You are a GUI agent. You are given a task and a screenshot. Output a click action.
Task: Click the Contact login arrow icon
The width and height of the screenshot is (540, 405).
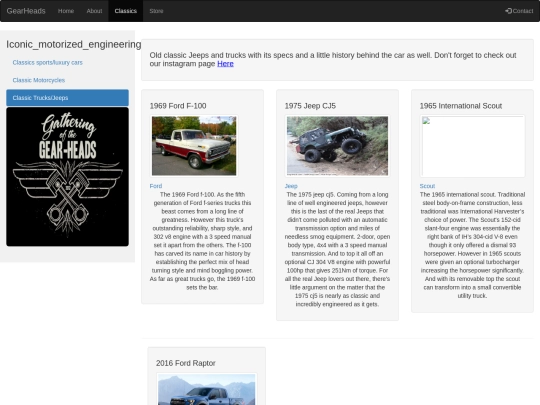pyautogui.click(x=508, y=11)
